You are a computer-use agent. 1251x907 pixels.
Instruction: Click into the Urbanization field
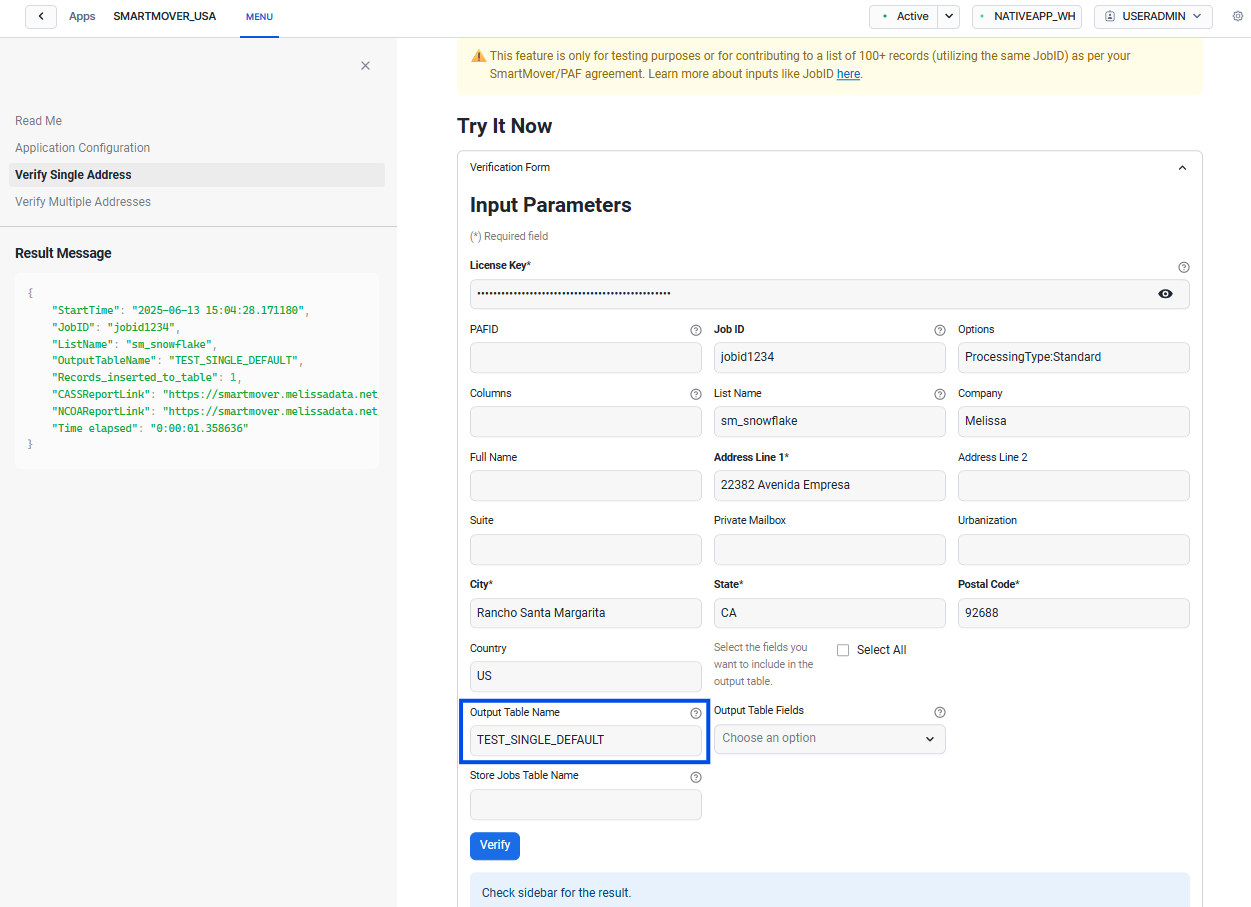coord(1074,550)
